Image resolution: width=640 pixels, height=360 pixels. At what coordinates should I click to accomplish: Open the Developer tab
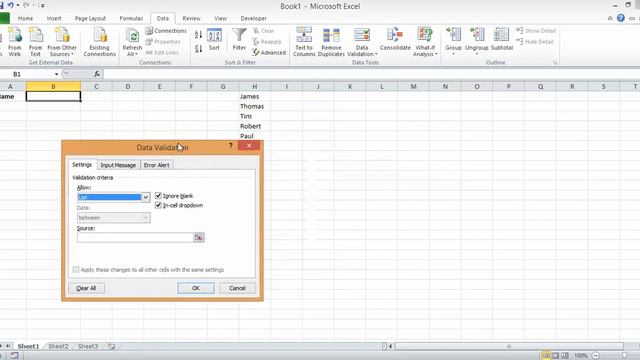[x=253, y=18]
